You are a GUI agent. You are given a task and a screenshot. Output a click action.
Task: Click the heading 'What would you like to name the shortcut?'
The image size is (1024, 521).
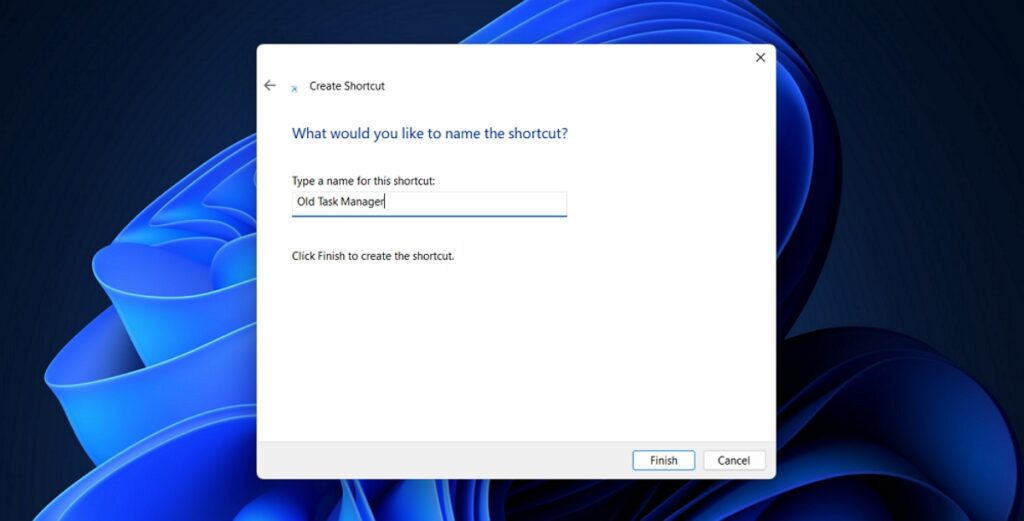coord(430,133)
